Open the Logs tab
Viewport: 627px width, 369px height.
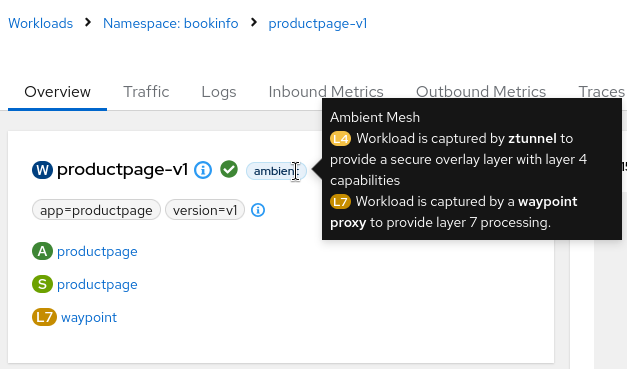click(x=219, y=92)
